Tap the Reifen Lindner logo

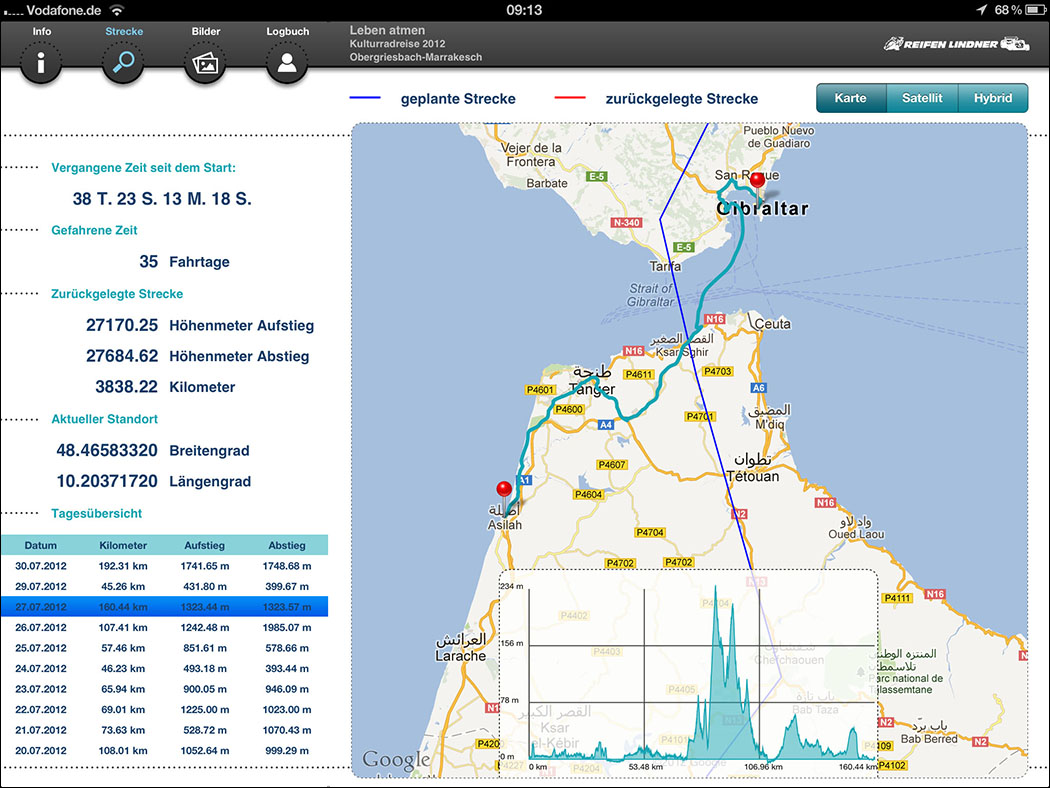(956, 44)
